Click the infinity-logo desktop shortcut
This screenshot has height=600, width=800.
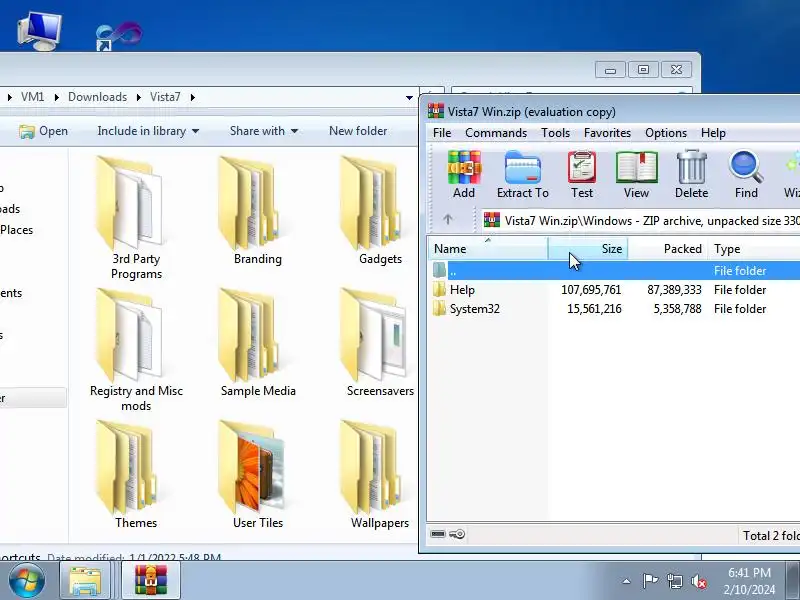pos(119,36)
